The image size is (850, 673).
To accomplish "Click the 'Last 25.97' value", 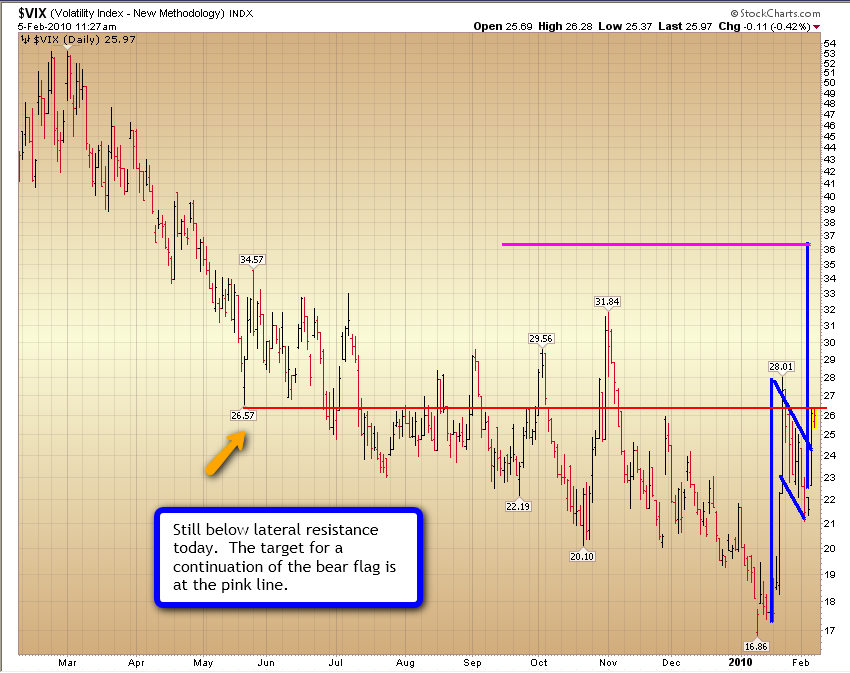I will pyautogui.click(x=685, y=26).
